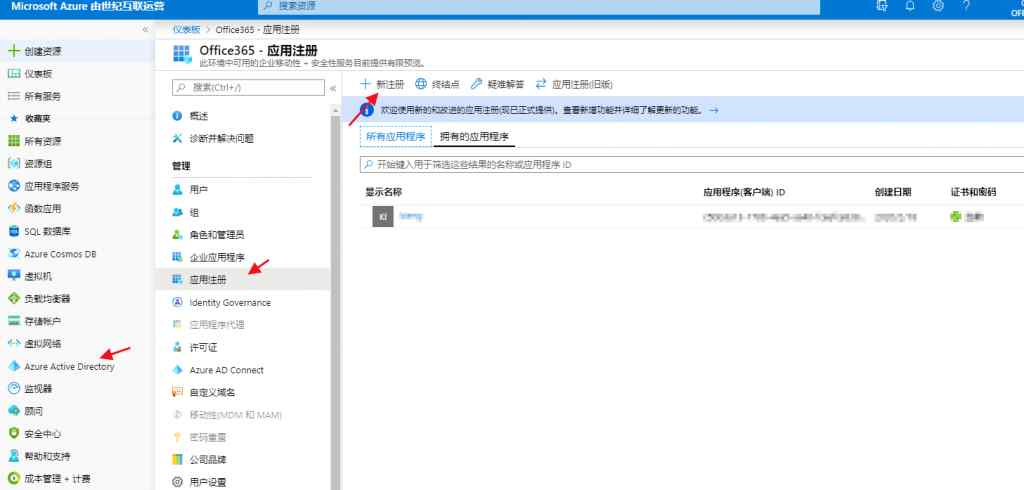Open Custom domain names menu item
The height and width of the screenshot is (490, 1024).
tap(212, 393)
